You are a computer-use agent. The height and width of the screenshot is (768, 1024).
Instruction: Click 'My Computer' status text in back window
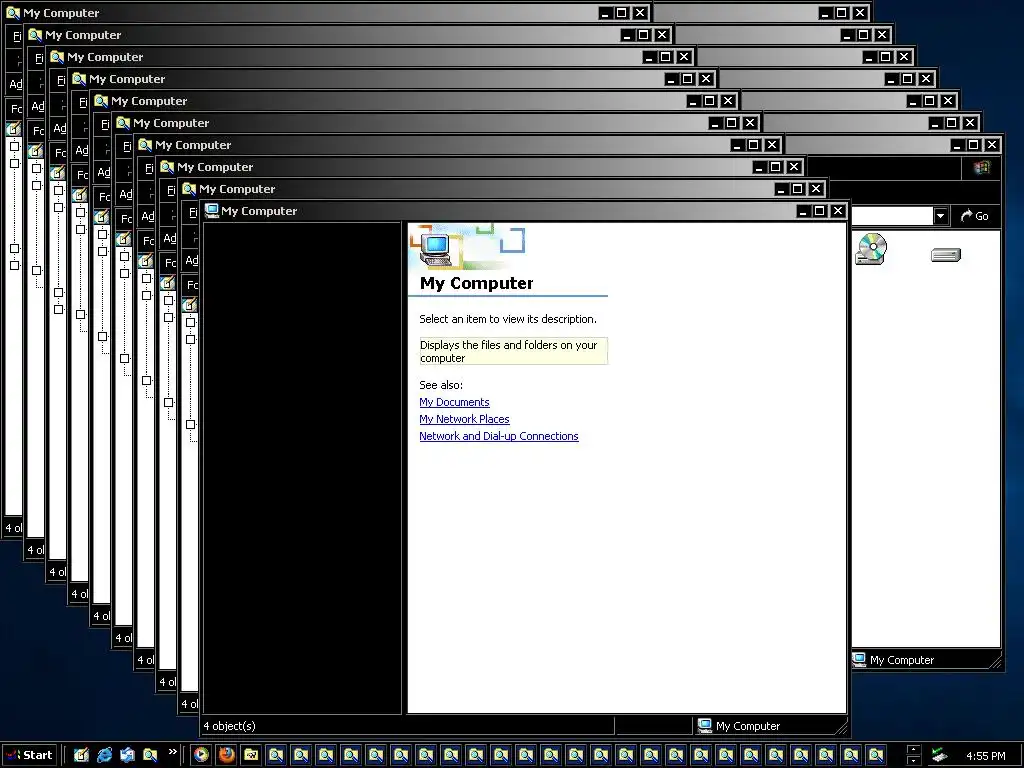coord(902,660)
